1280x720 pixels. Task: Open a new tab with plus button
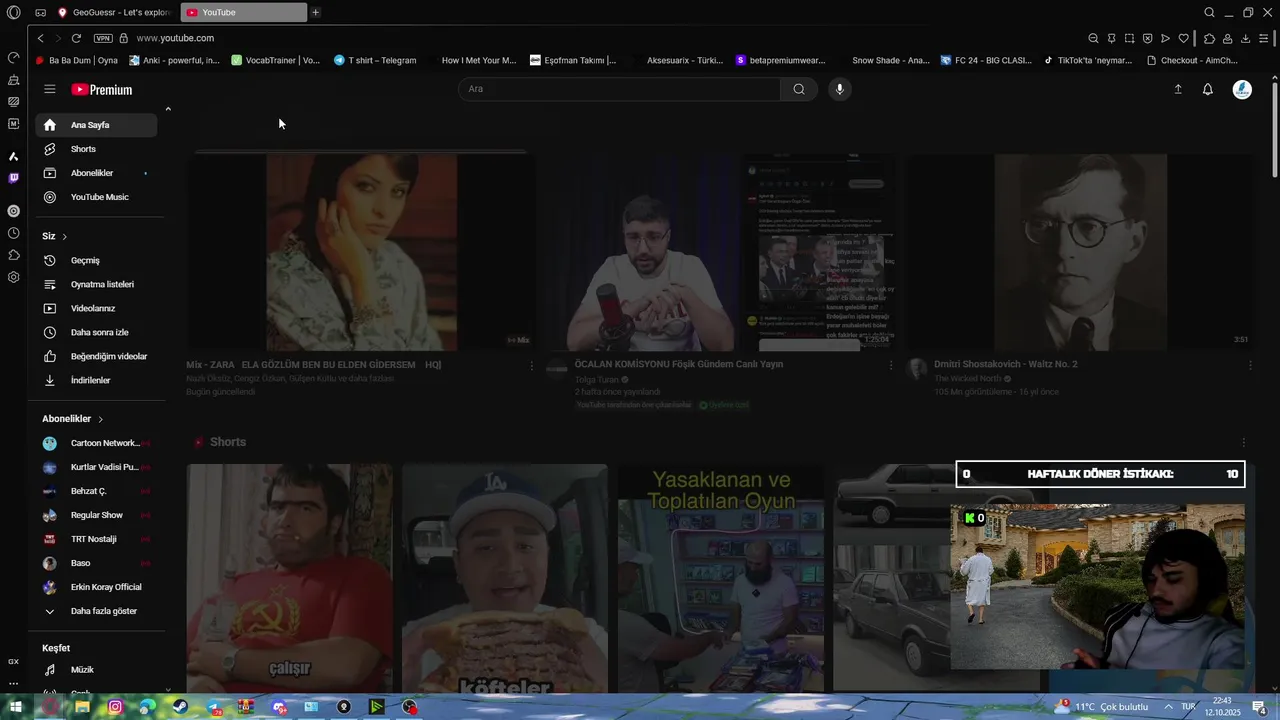click(315, 12)
